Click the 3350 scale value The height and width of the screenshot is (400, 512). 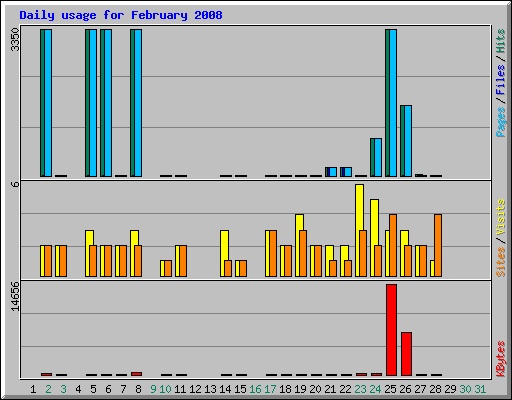pyautogui.click(x=15, y=39)
